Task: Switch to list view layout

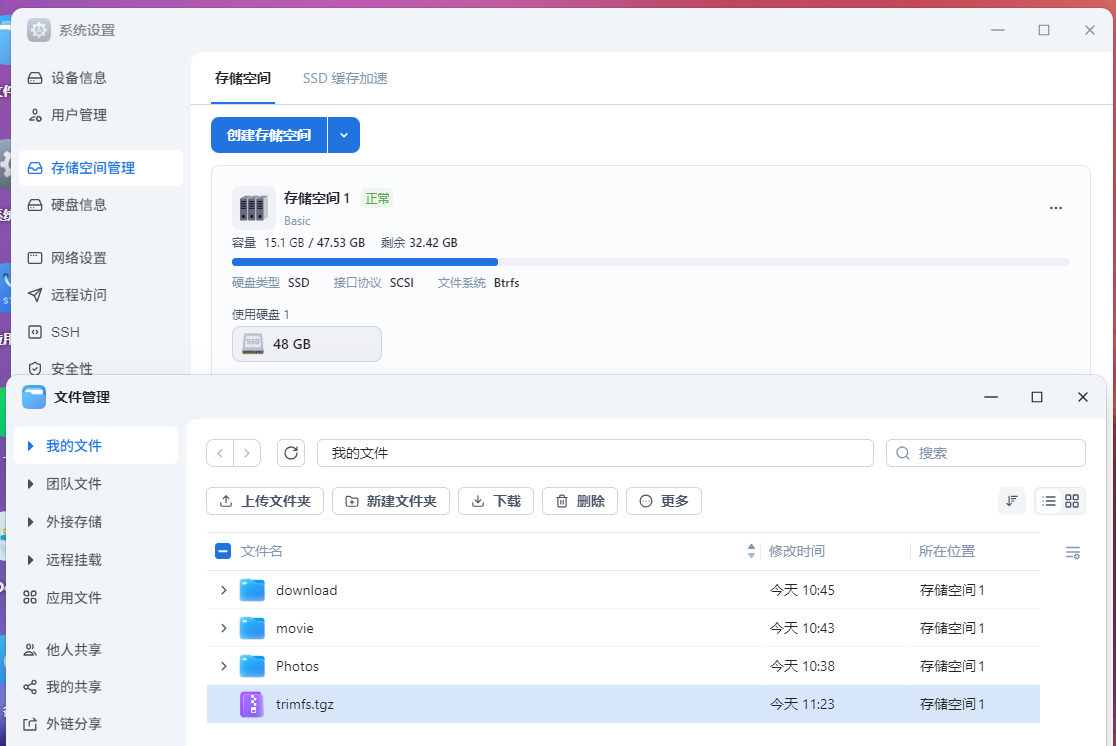Action: click(1049, 501)
